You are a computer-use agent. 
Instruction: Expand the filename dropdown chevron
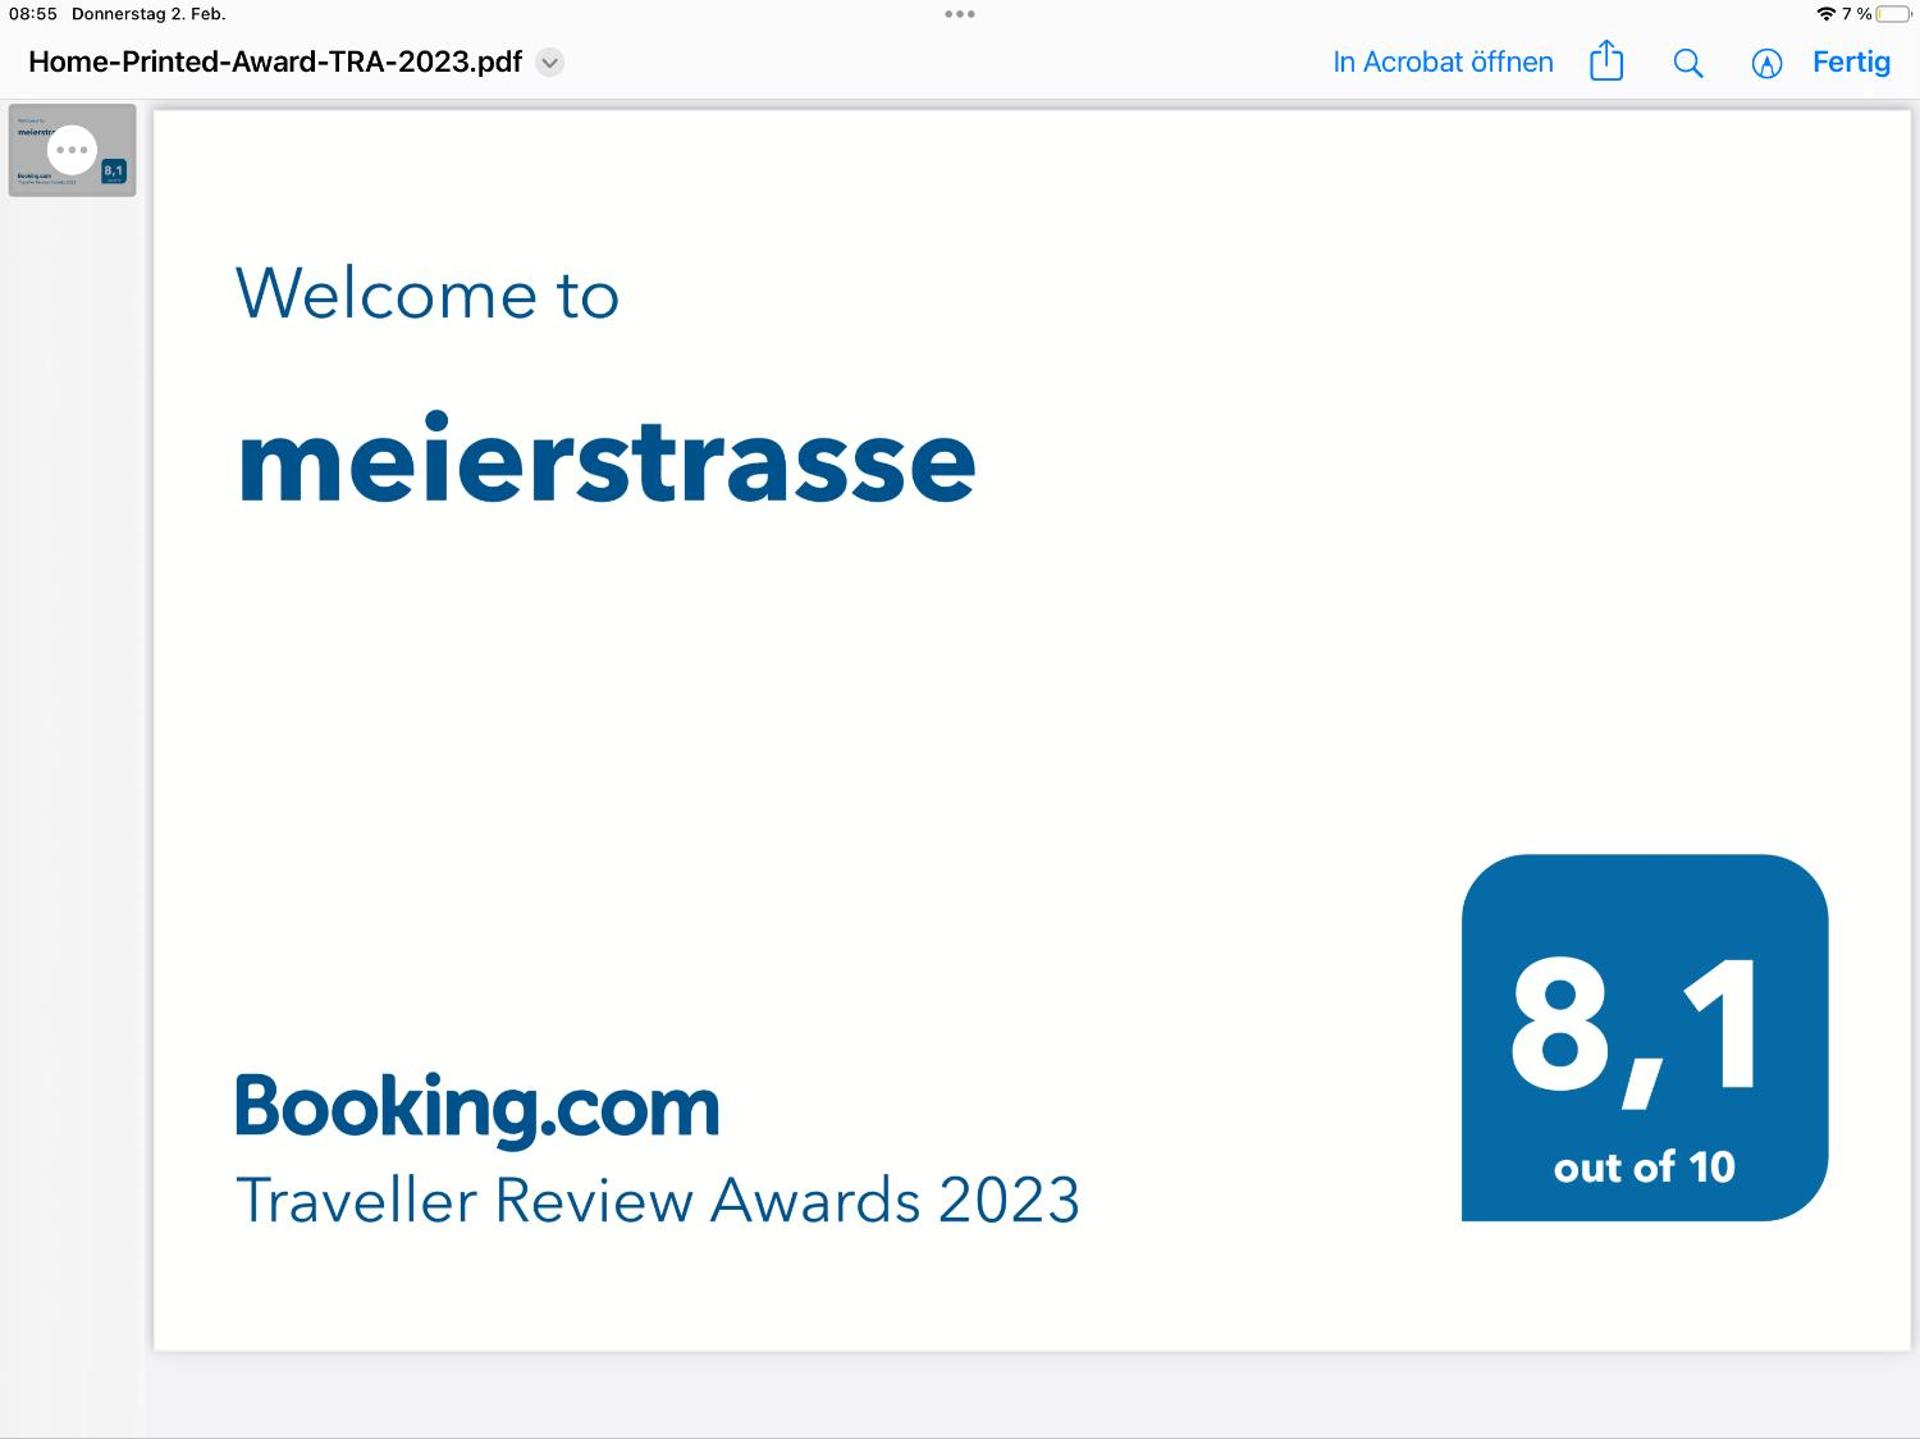pyautogui.click(x=549, y=63)
